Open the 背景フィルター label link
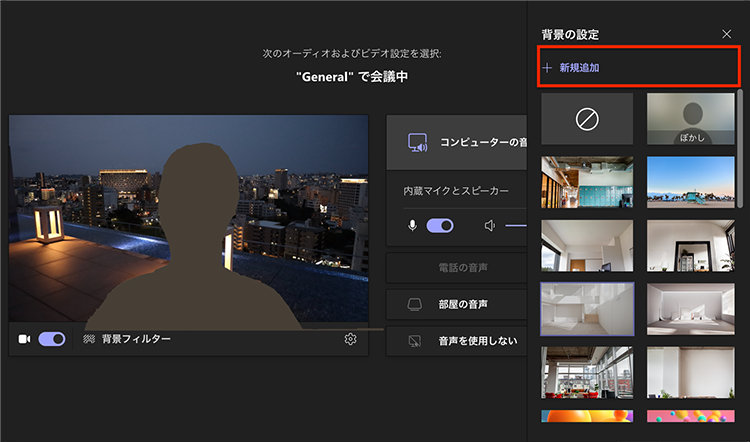The image size is (750, 442). (x=136, y=339)
